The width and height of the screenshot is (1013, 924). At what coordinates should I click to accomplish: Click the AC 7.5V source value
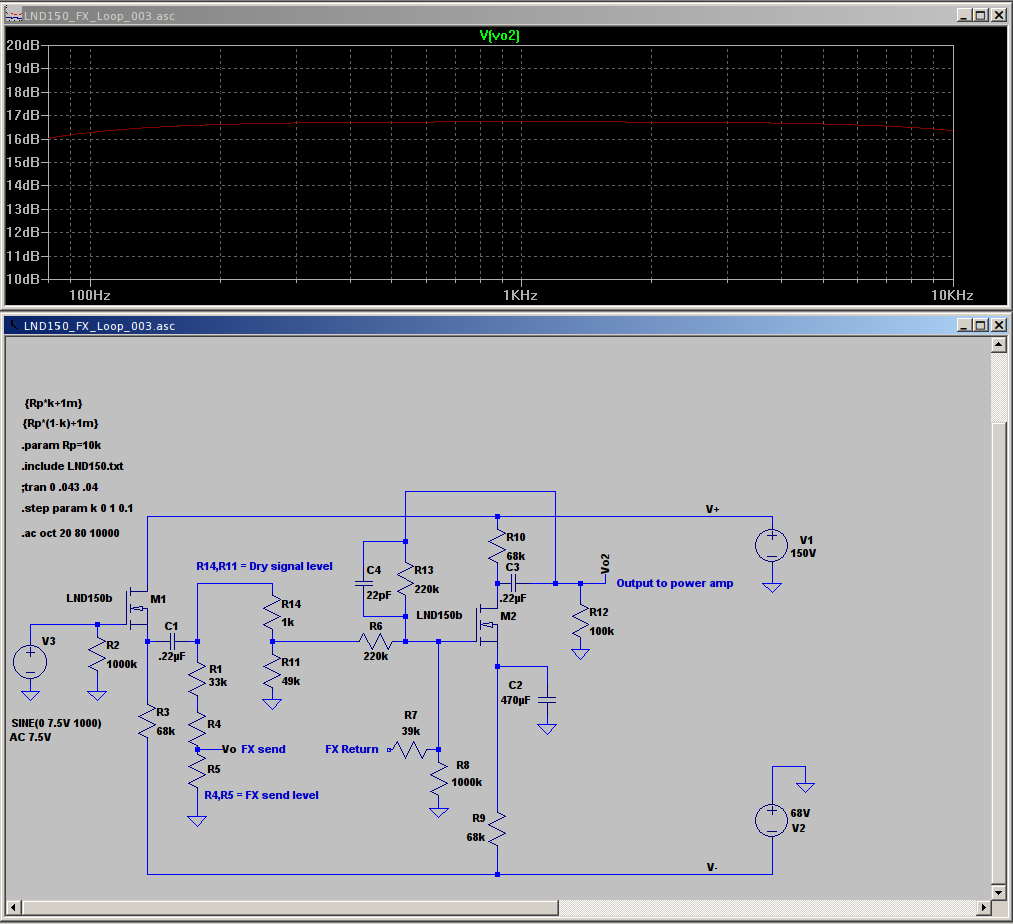[x=30, y=738]
